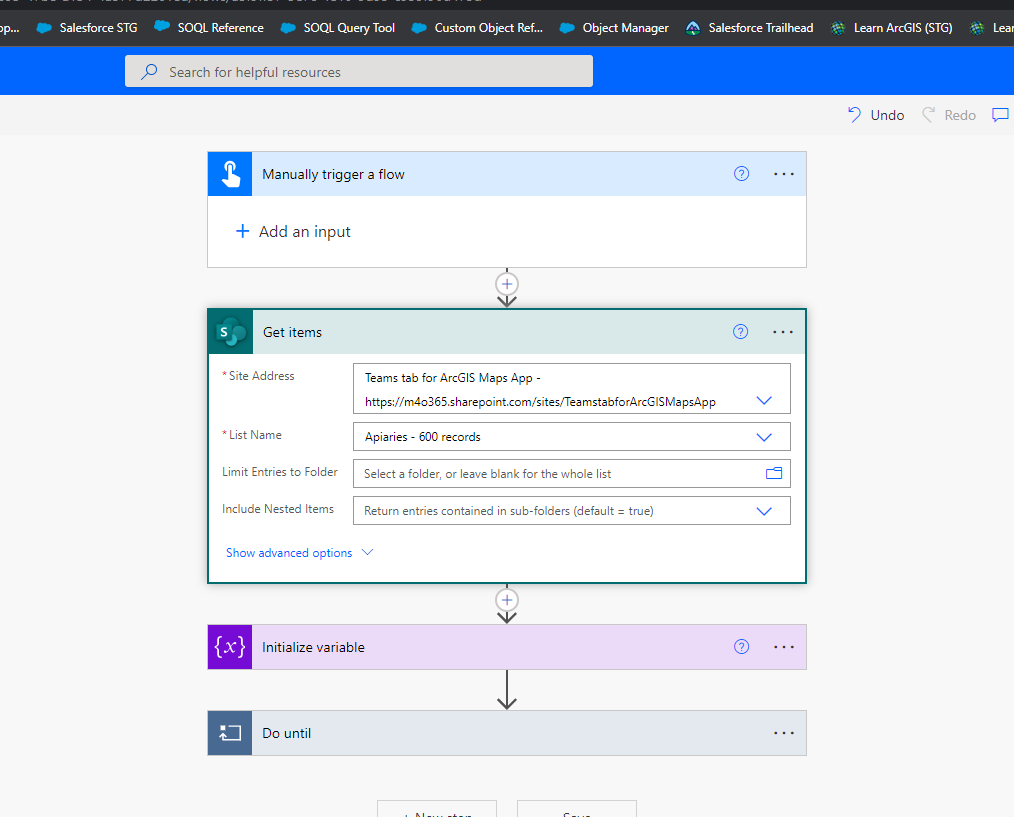Expand the Include Nested Items dropdown

point(764,511)
